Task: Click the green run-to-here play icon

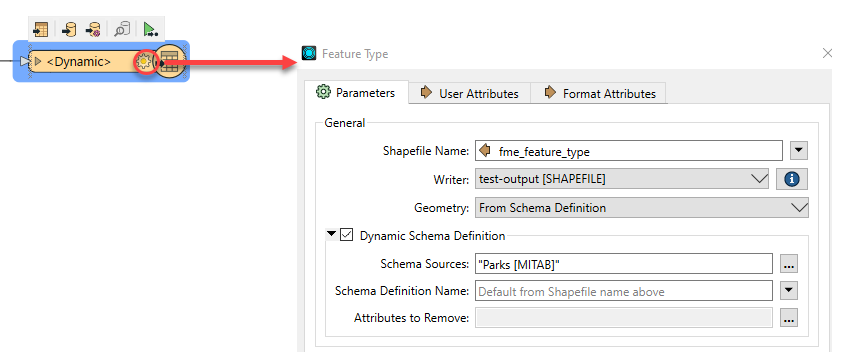Action: click(x=150, y=29)
